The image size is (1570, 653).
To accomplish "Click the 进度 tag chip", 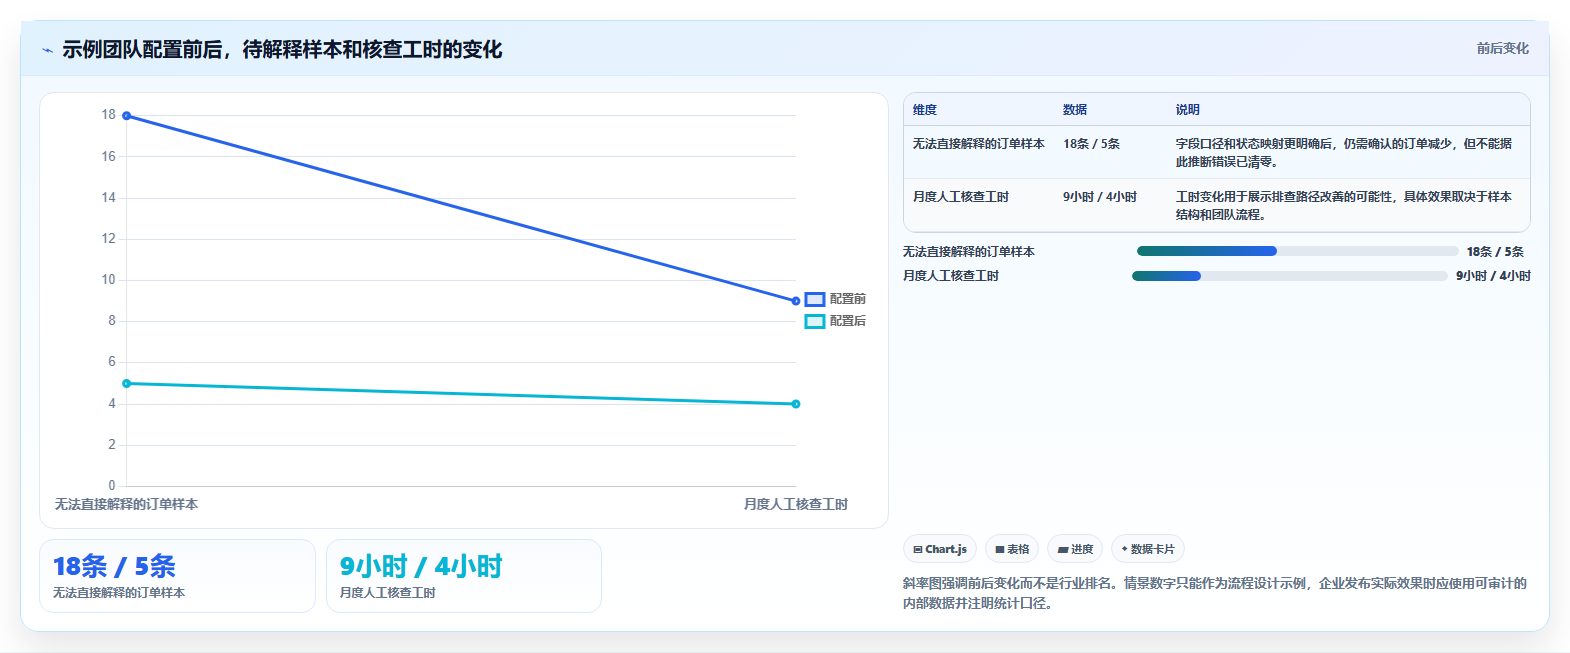I will click(x=1075, y=549).
